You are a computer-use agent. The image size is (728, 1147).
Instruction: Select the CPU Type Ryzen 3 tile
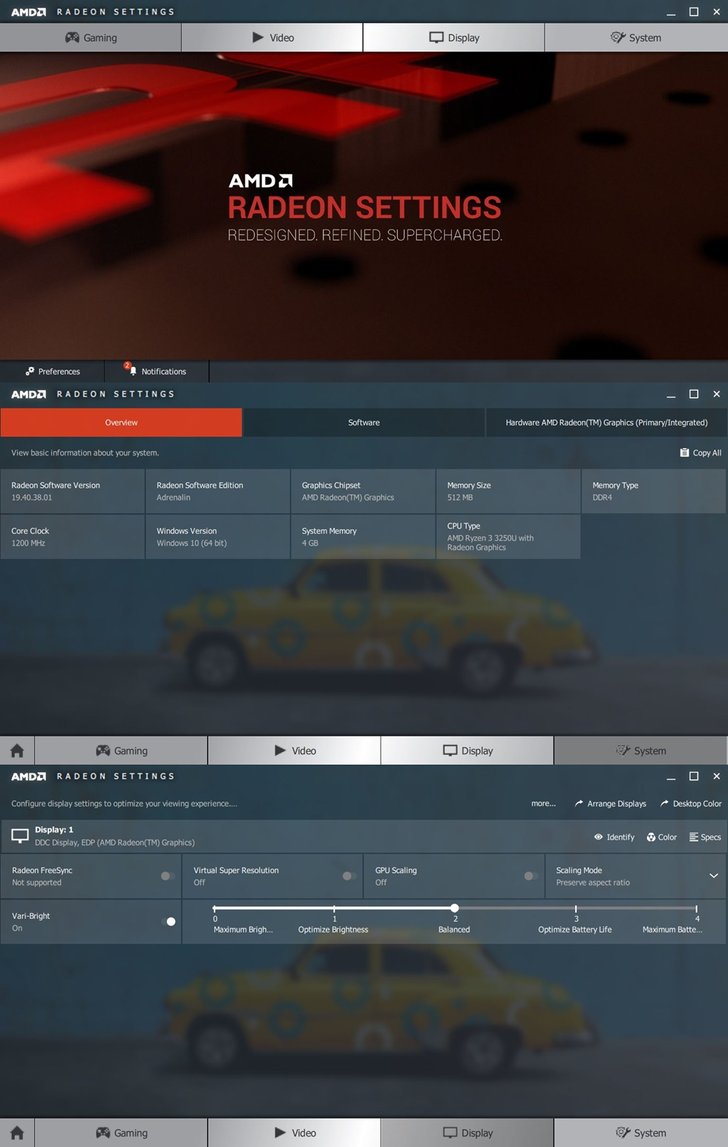509,536
